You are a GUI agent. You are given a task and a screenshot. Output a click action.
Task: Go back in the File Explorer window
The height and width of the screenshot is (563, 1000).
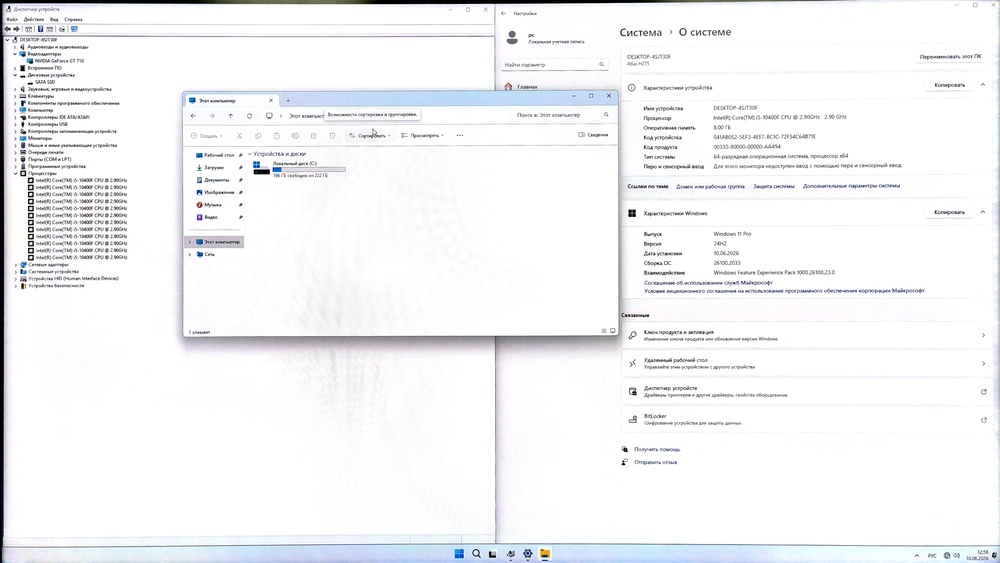tap(193, 116)
